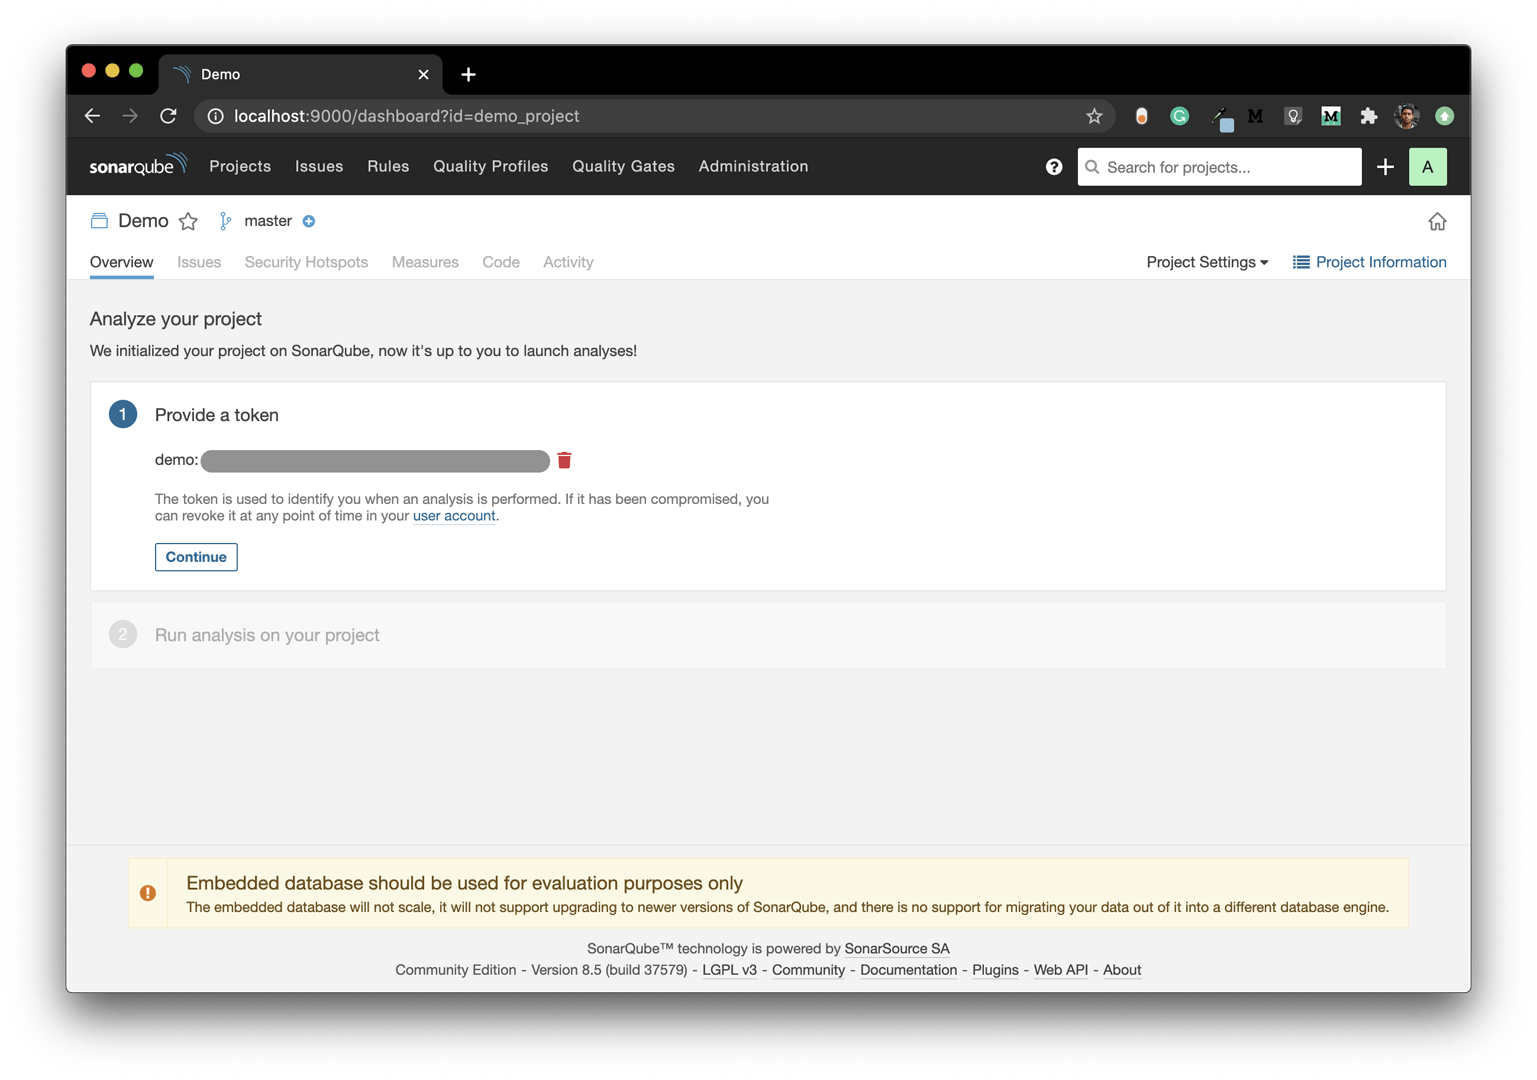Screen dimensions: 1537x1080
Task: Open the Plugins footer link
Action: (995, 970)
